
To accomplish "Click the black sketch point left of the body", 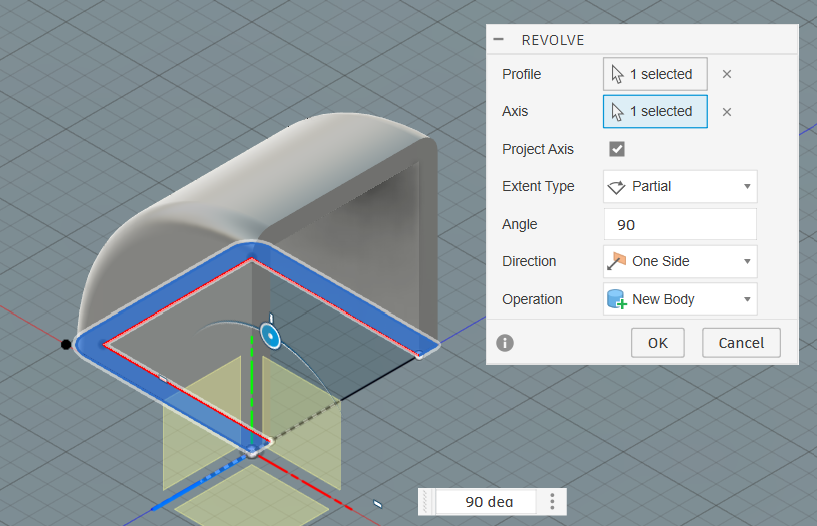I will 66,345.
